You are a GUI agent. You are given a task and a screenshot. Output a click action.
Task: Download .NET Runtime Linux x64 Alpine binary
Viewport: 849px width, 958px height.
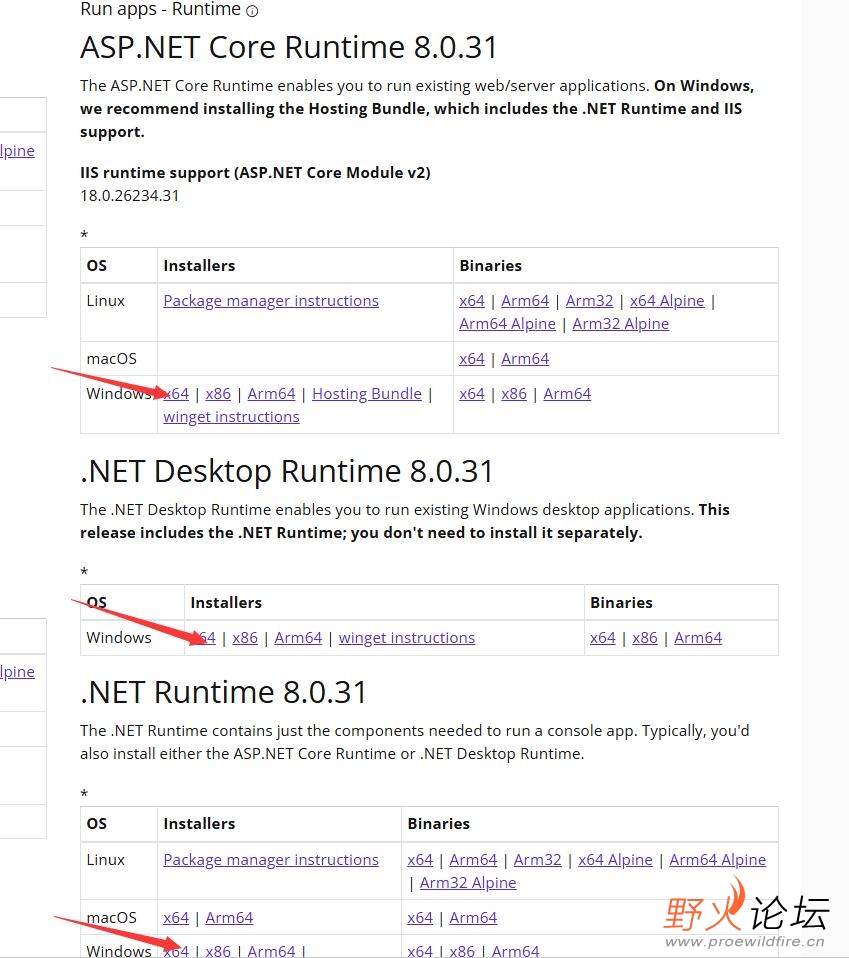pyautogui.click(x=615, y=860)
